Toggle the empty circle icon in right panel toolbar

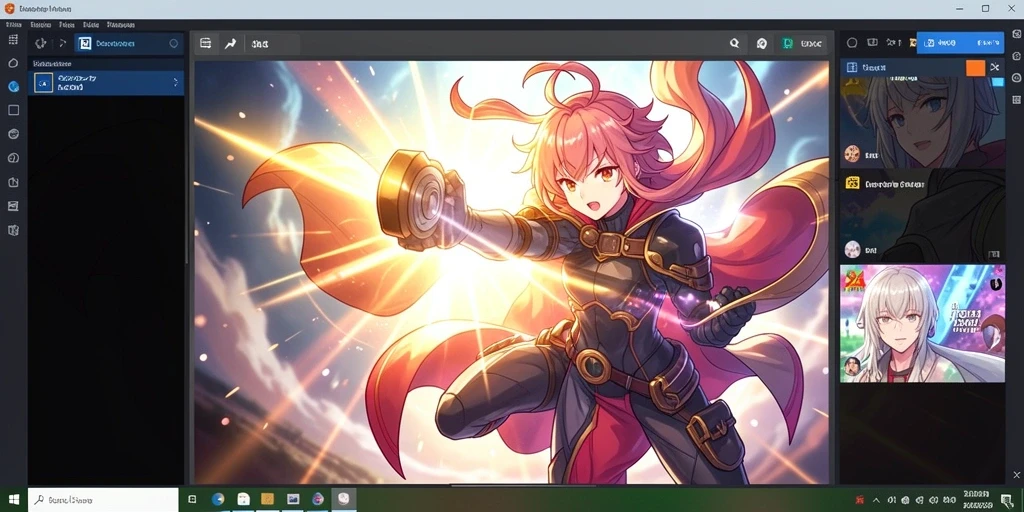coord(852,43)
